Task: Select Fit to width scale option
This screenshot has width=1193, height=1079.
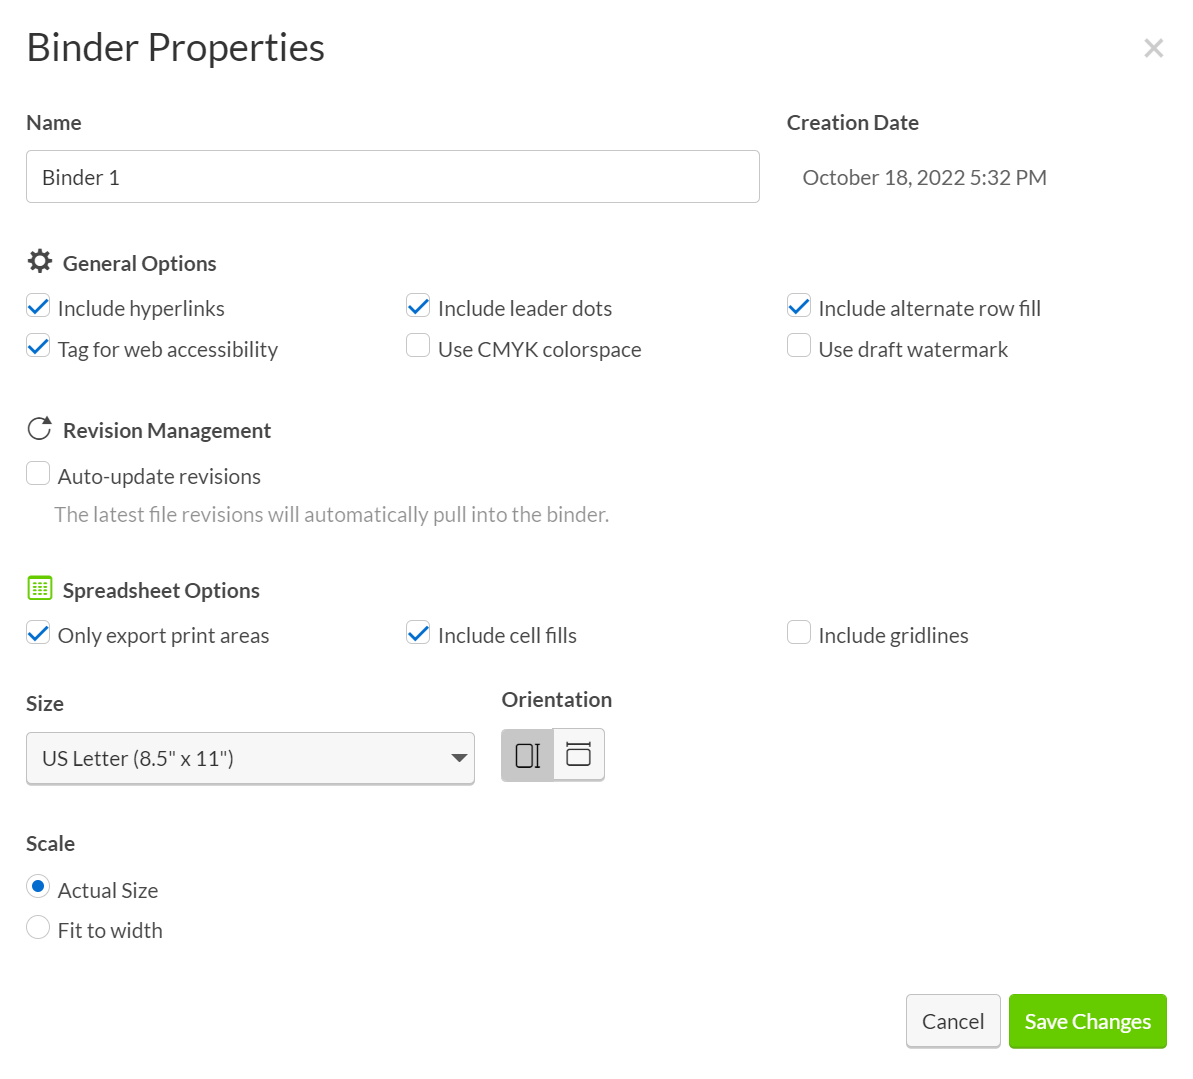Action: coord(37,927)
